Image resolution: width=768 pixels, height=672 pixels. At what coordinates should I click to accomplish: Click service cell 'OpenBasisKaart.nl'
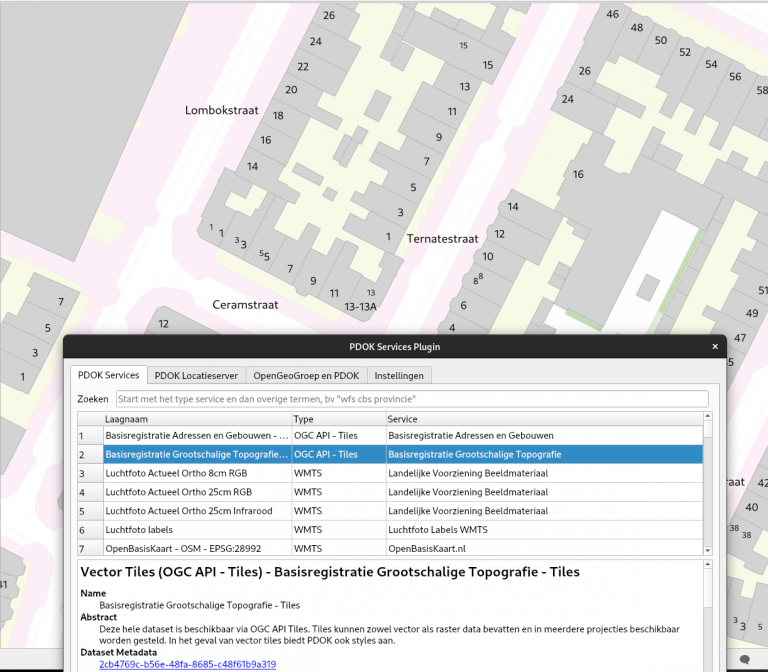[x=545, y=548]
